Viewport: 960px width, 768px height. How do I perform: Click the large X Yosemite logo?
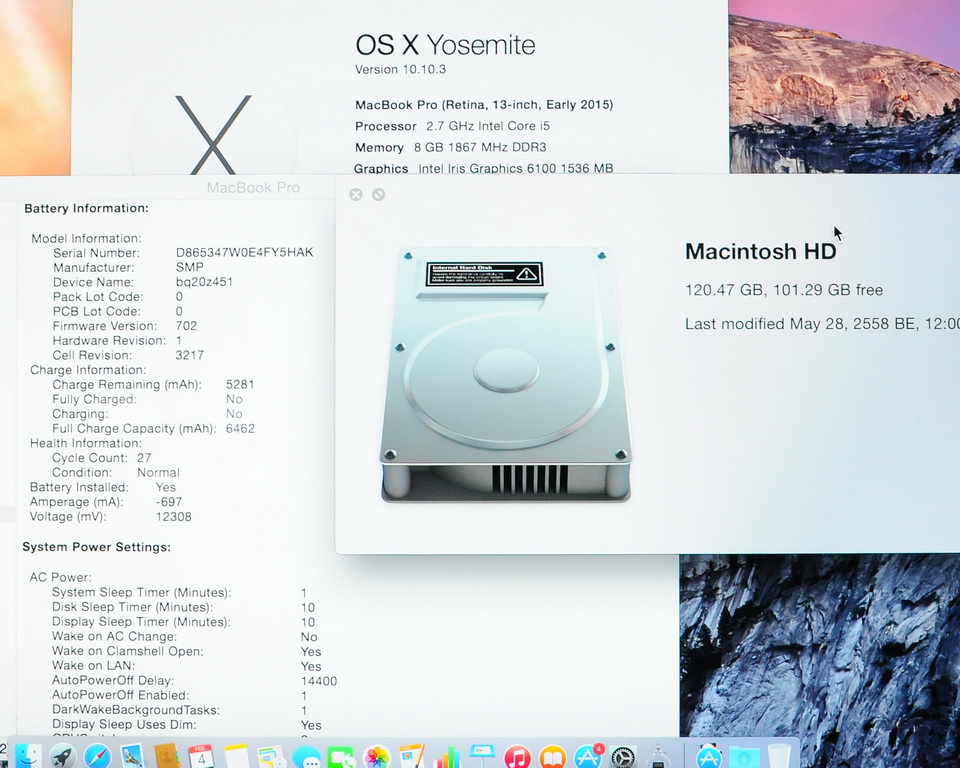coord(213,135)
